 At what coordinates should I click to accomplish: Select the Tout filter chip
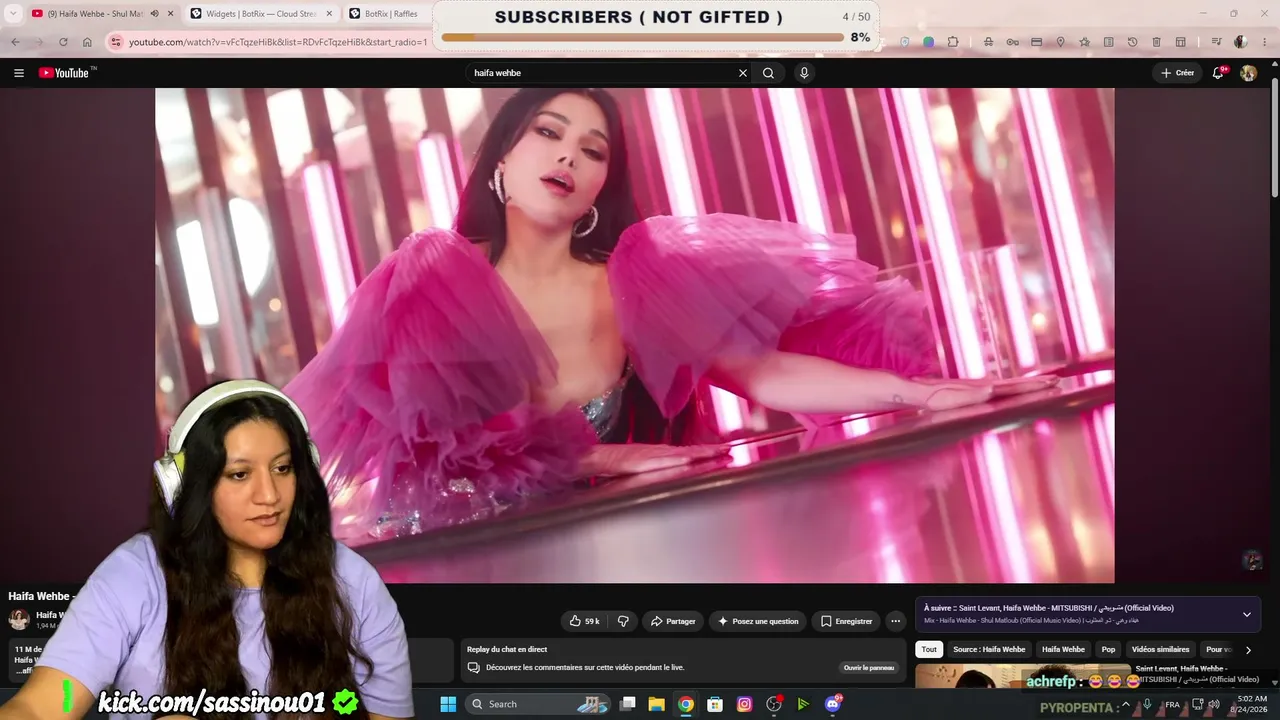click(929, 650)
